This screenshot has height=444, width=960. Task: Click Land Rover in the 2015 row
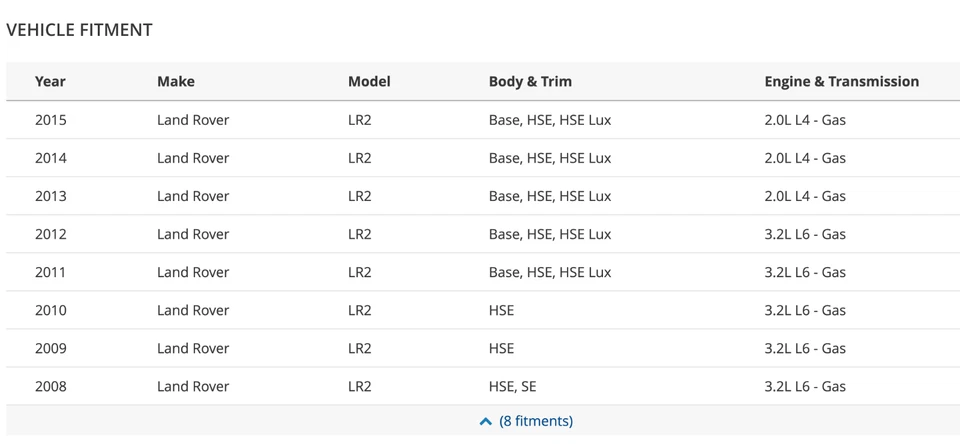[193, 120]
